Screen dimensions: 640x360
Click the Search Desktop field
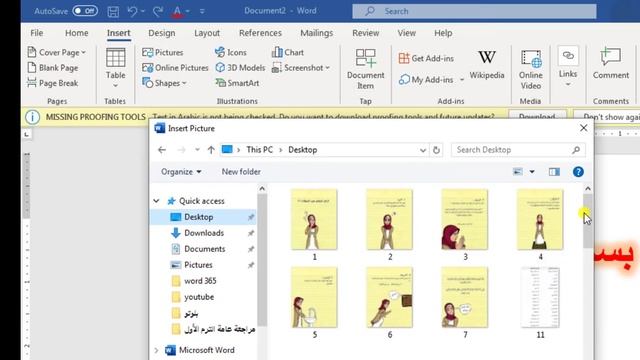518,150
